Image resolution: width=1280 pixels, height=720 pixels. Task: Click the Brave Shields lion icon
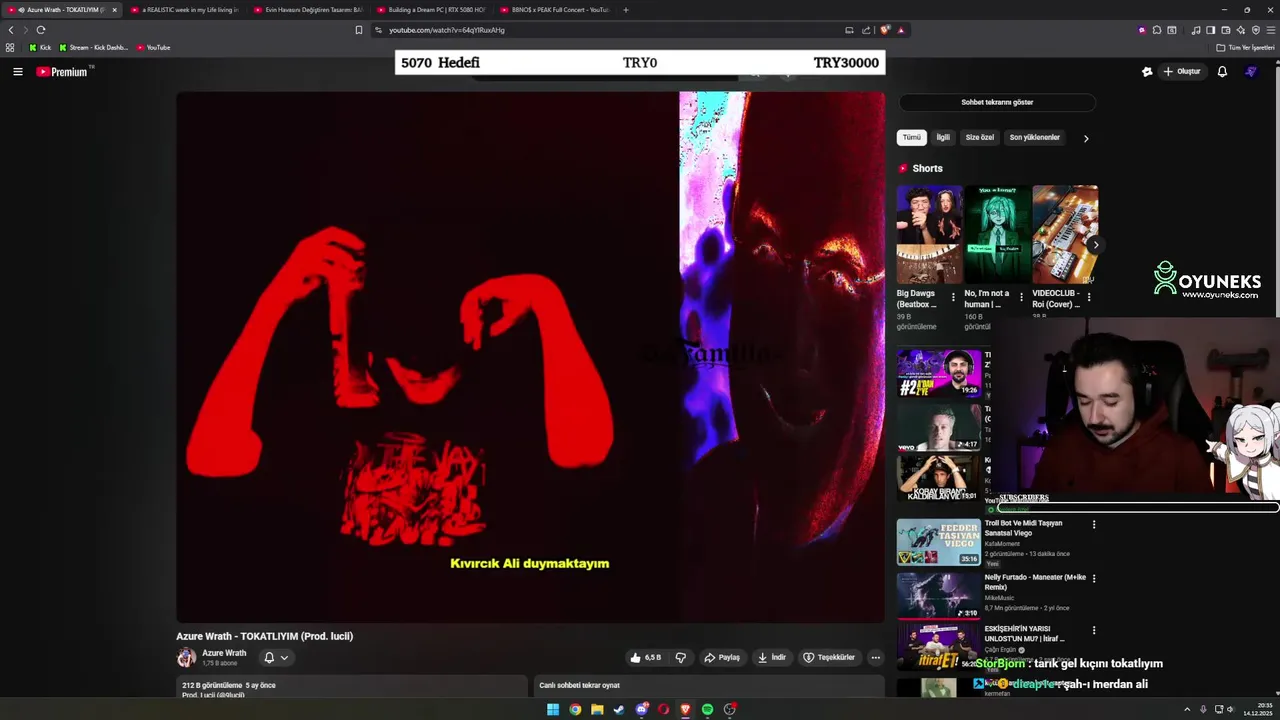pyautogui.click(x=885, y=30)
